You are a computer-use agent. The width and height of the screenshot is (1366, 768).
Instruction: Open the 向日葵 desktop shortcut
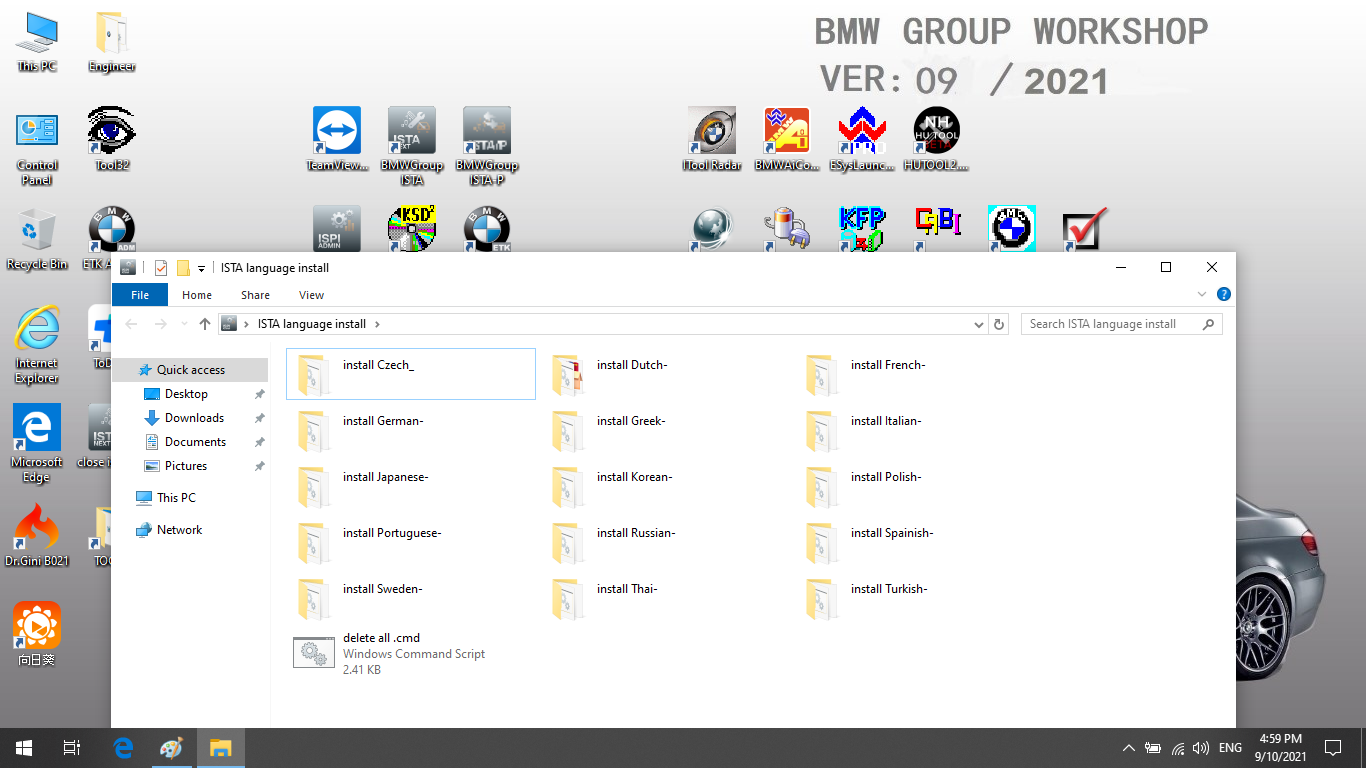click(37, 634)
